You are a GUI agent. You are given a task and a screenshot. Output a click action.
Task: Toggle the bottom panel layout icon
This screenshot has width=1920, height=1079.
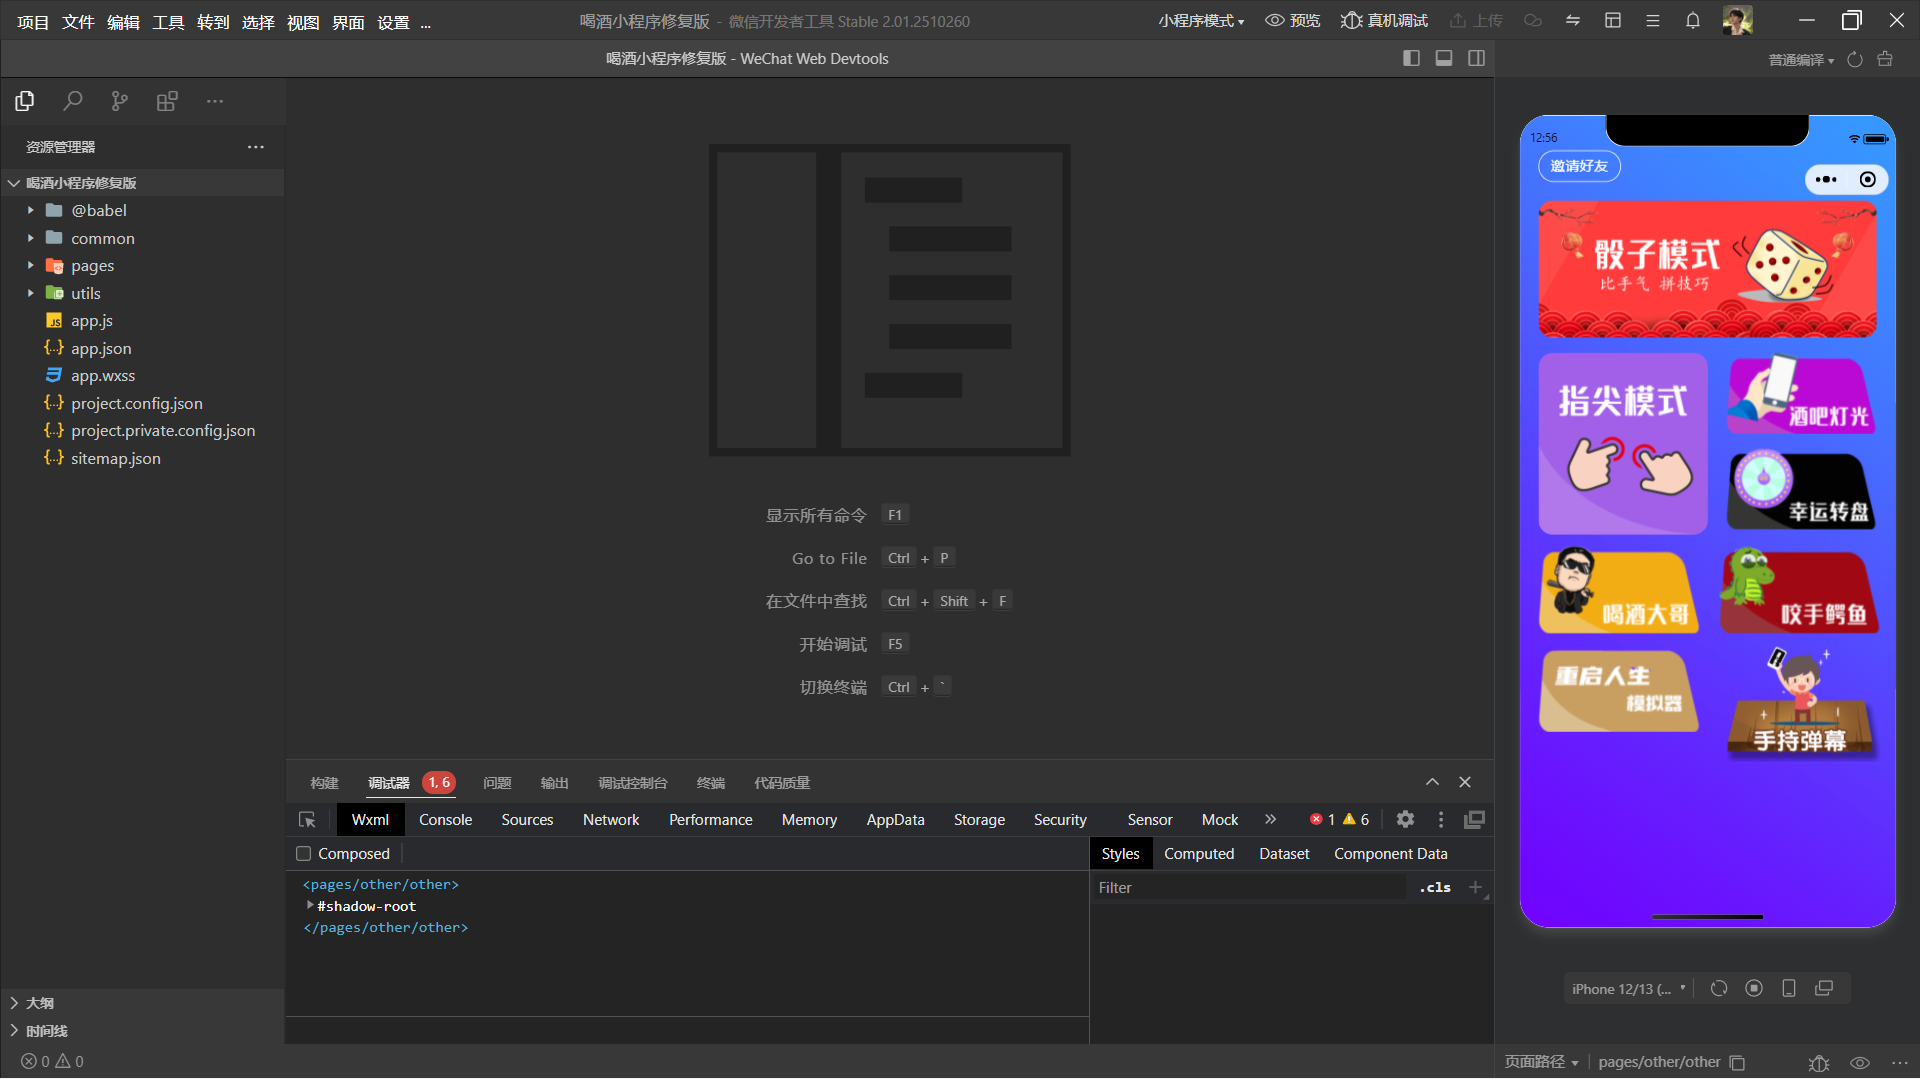click(1444, 59)
